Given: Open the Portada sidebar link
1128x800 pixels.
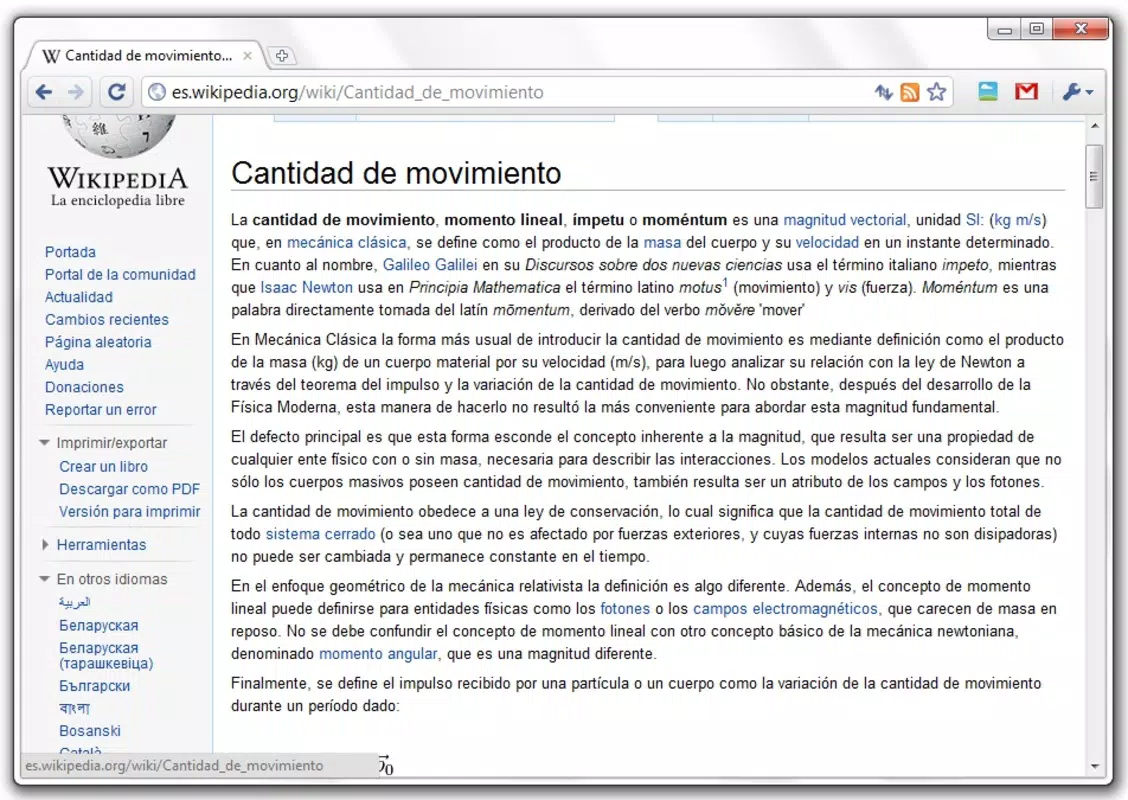Looking at the screenshot, I should pyautogui.click(x=70, y=252).
